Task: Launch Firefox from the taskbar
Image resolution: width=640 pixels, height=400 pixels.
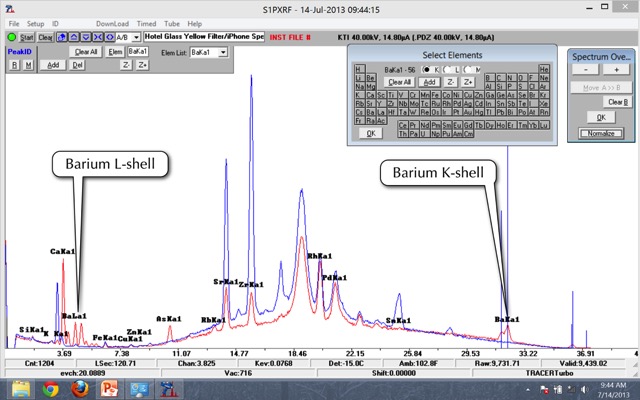Action: point(80,388)
